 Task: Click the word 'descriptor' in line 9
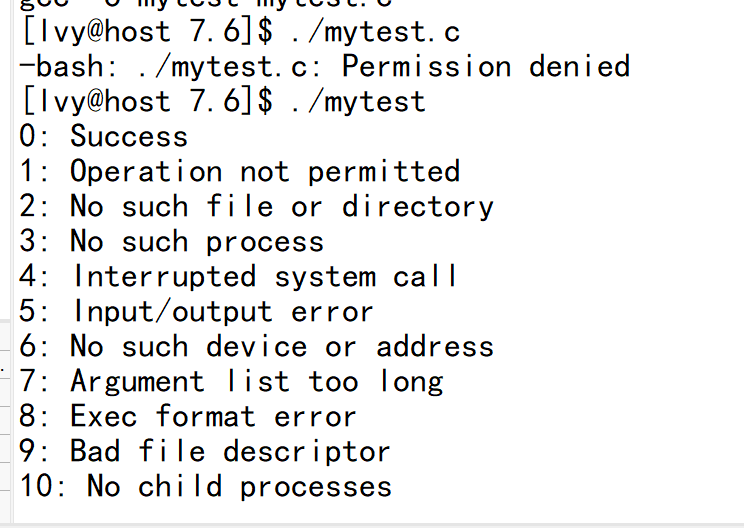pyautogui.click(x=307, y=452)
